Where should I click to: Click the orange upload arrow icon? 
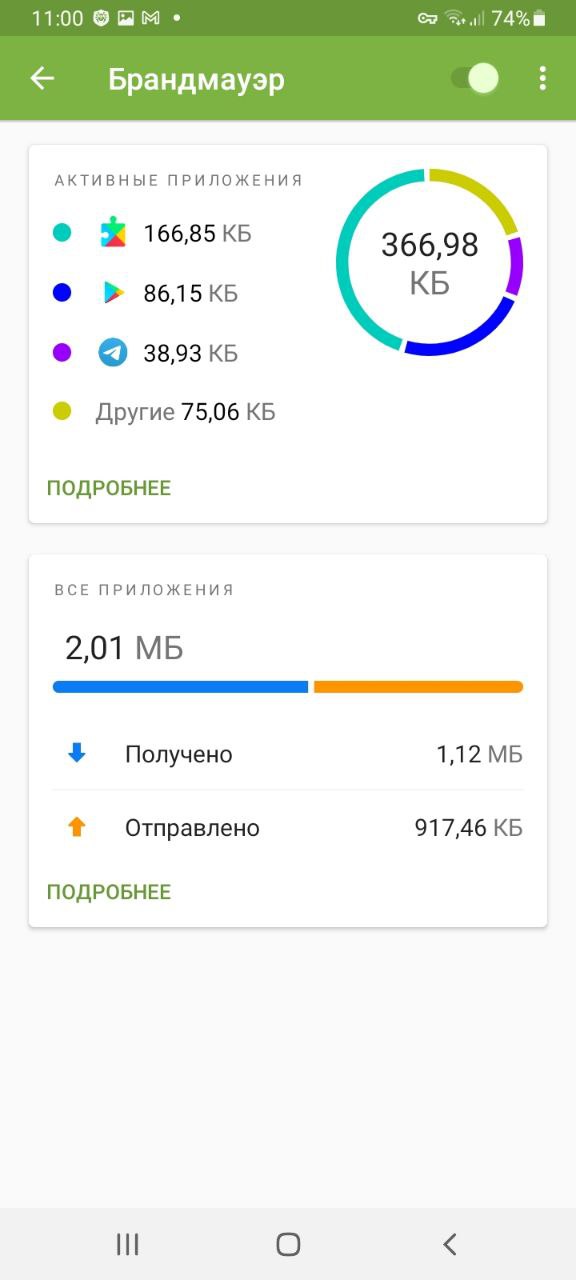[x=79, y=827]
